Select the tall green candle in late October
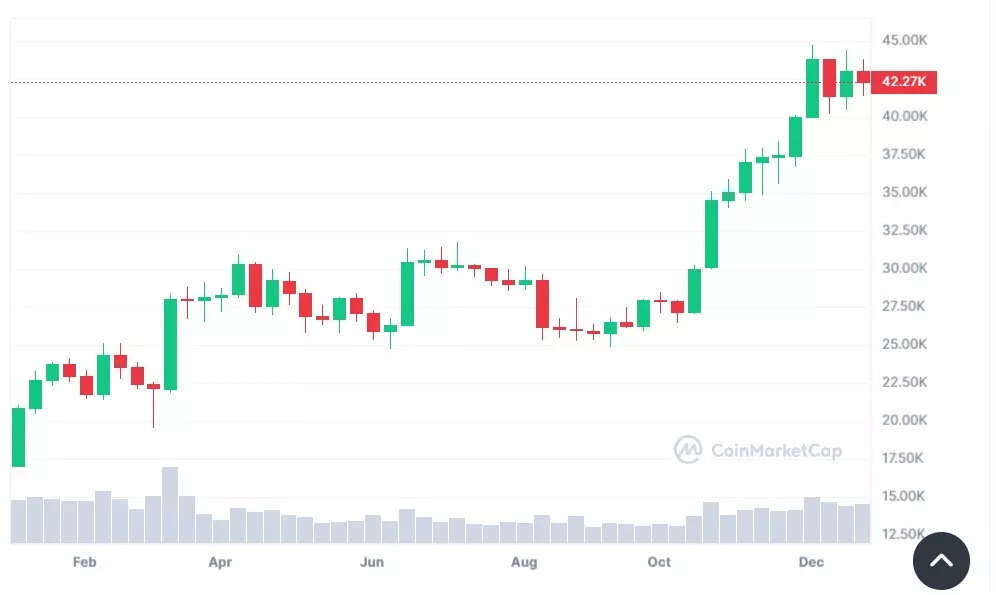Image resolution: width=996 pixels, height=595 pixels. pyautogui.click(x=711, y=234)
